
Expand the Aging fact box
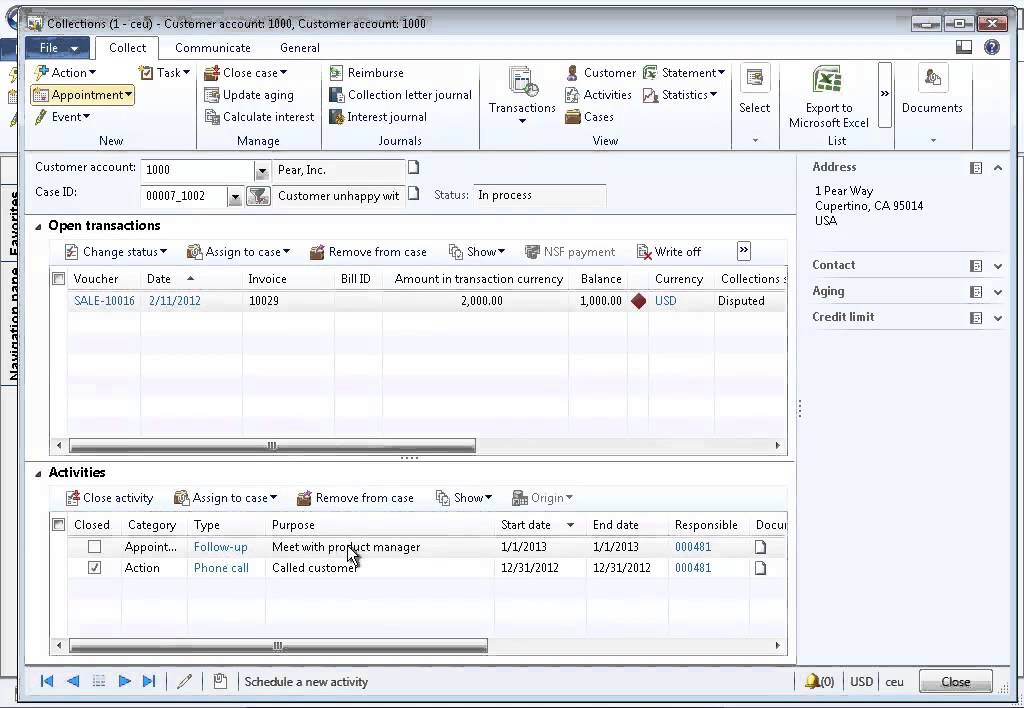[998, 292]
